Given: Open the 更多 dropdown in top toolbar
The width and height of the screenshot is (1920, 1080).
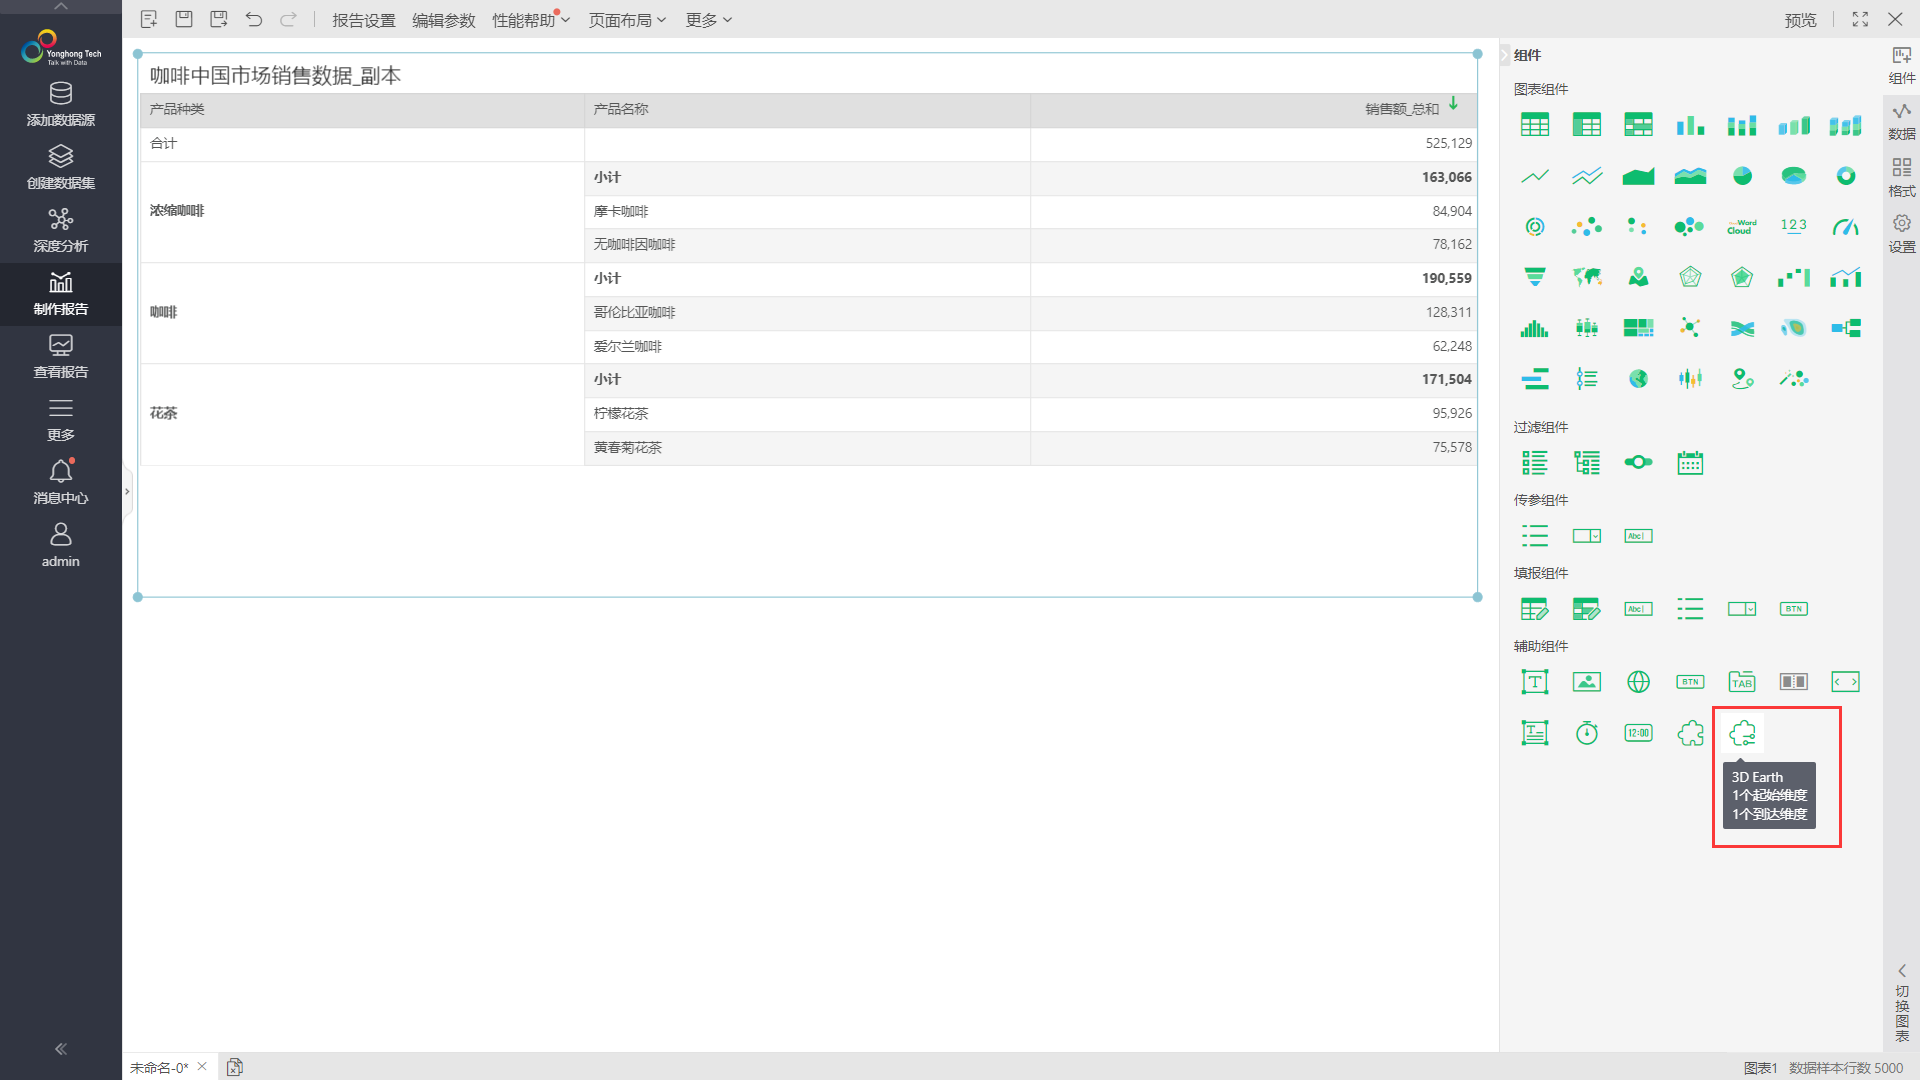Looking at the screenshot, I should [709, 20].
